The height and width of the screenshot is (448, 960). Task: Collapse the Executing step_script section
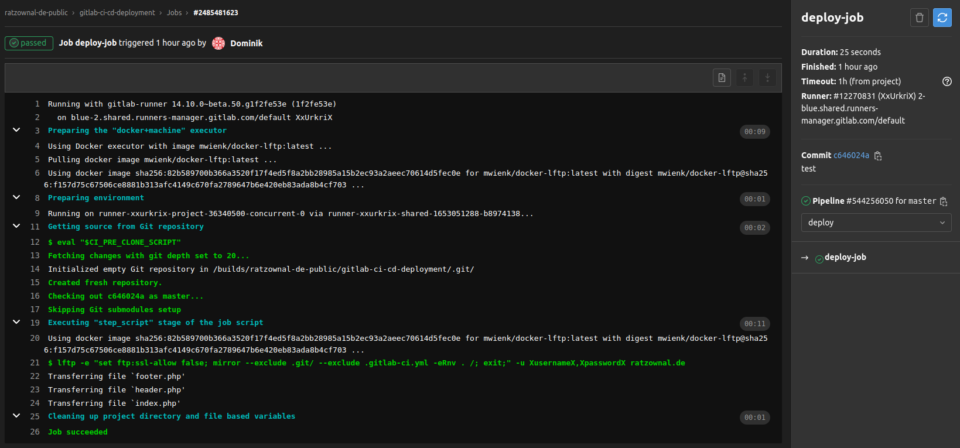16,323
